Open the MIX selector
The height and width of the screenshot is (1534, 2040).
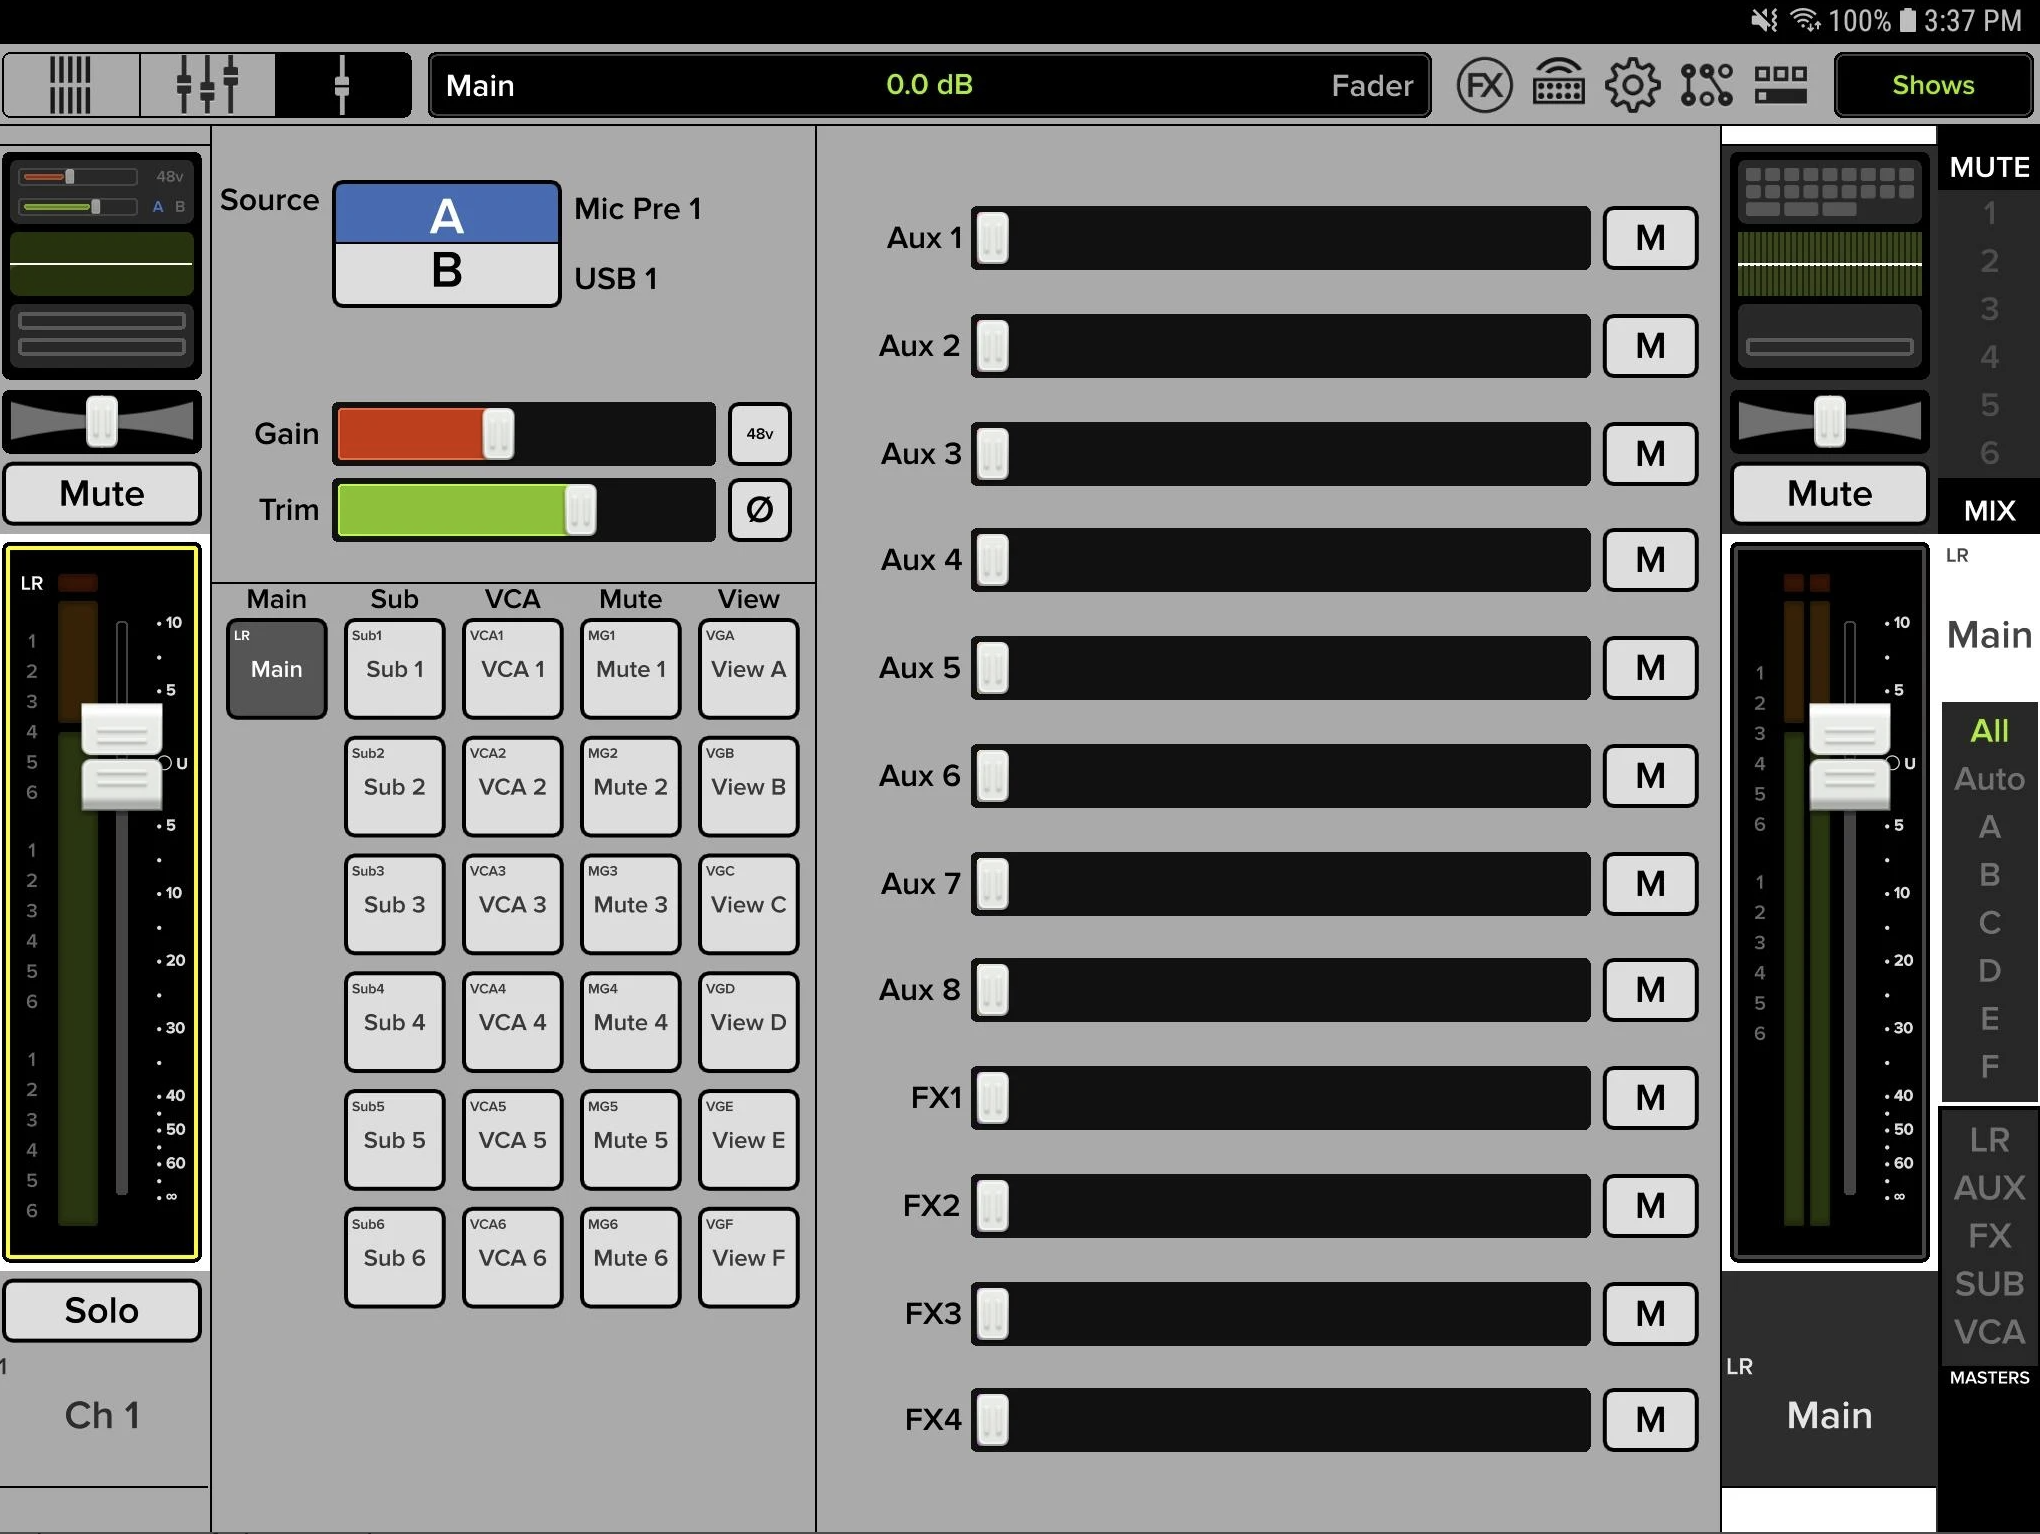click(x=1989, y=511)
